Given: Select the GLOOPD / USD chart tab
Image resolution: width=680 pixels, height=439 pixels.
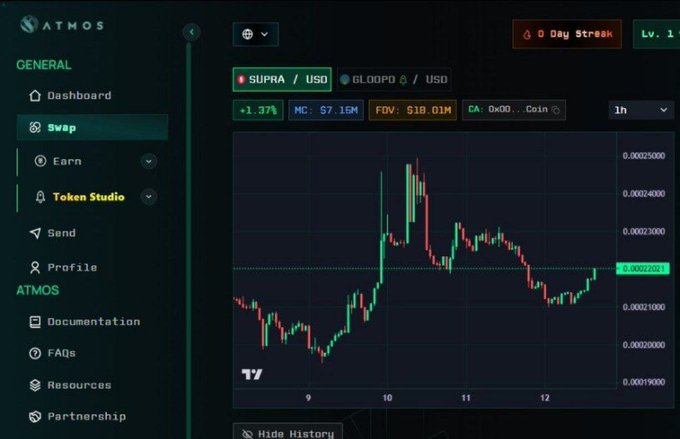Looking at the screenshot, I should pyautogui.click(x=394, y=79).
